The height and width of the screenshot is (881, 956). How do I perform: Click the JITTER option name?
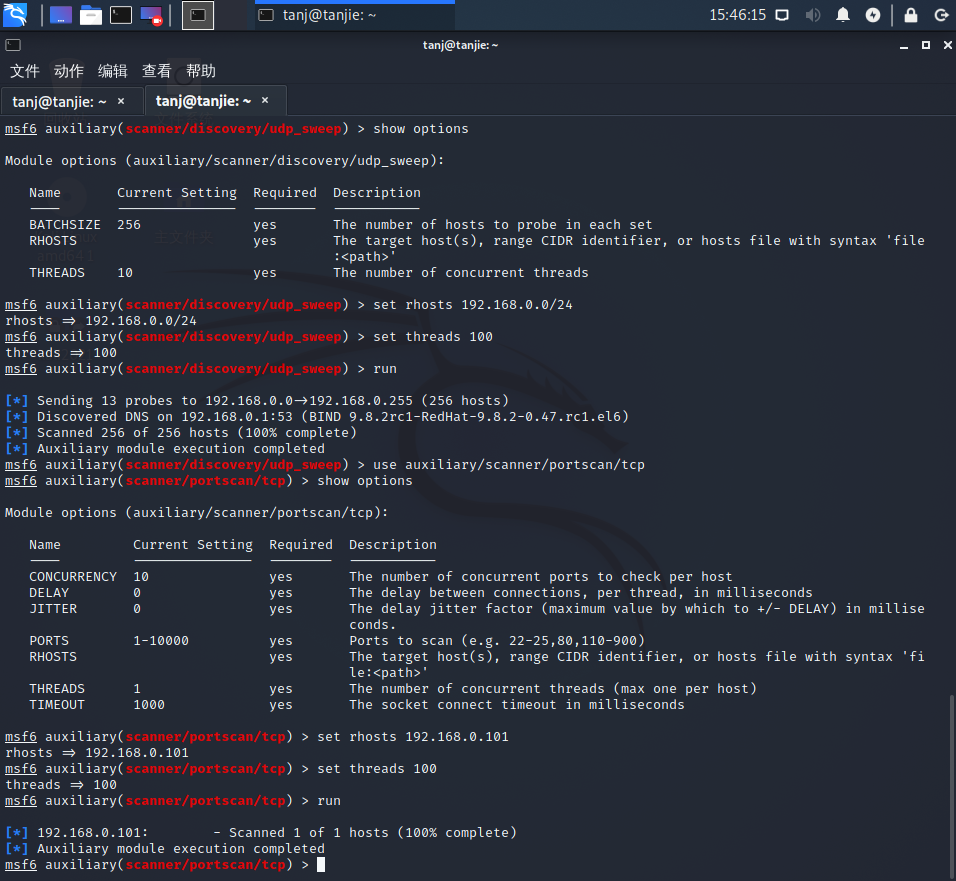click(x=53, y=608)
